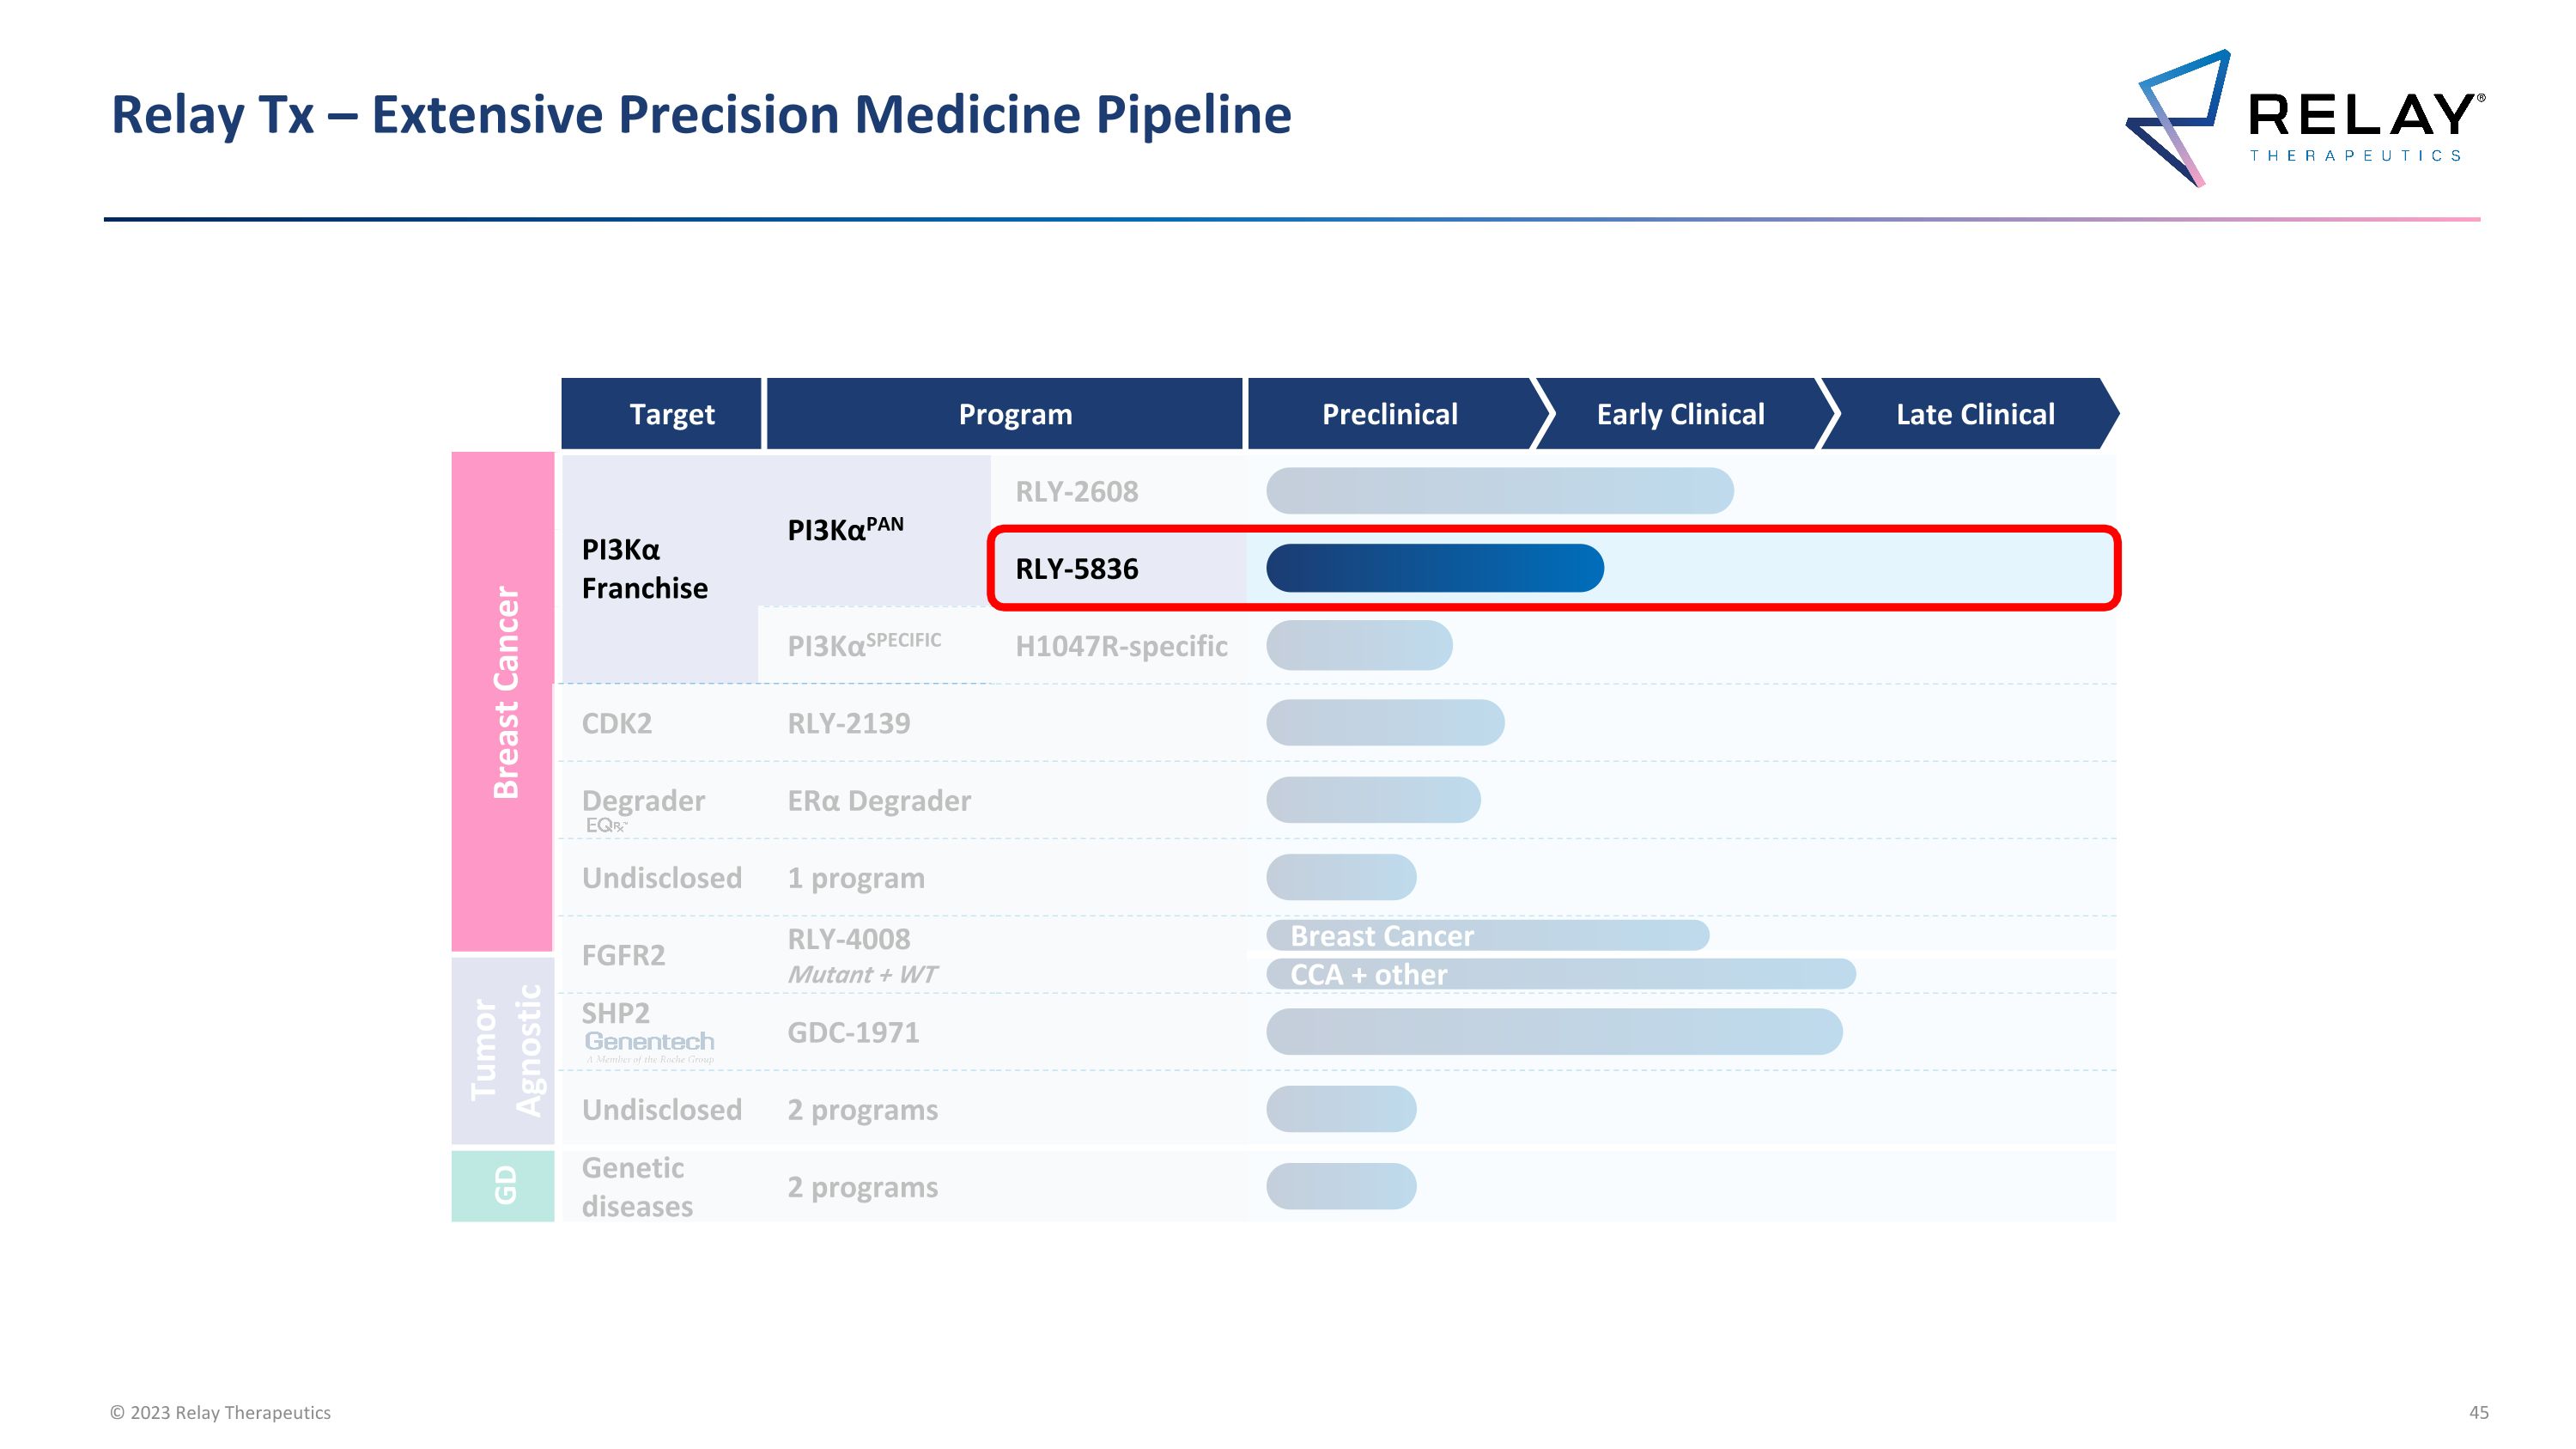Click the GDC-1971 progress bar

coord(1553,1031)
